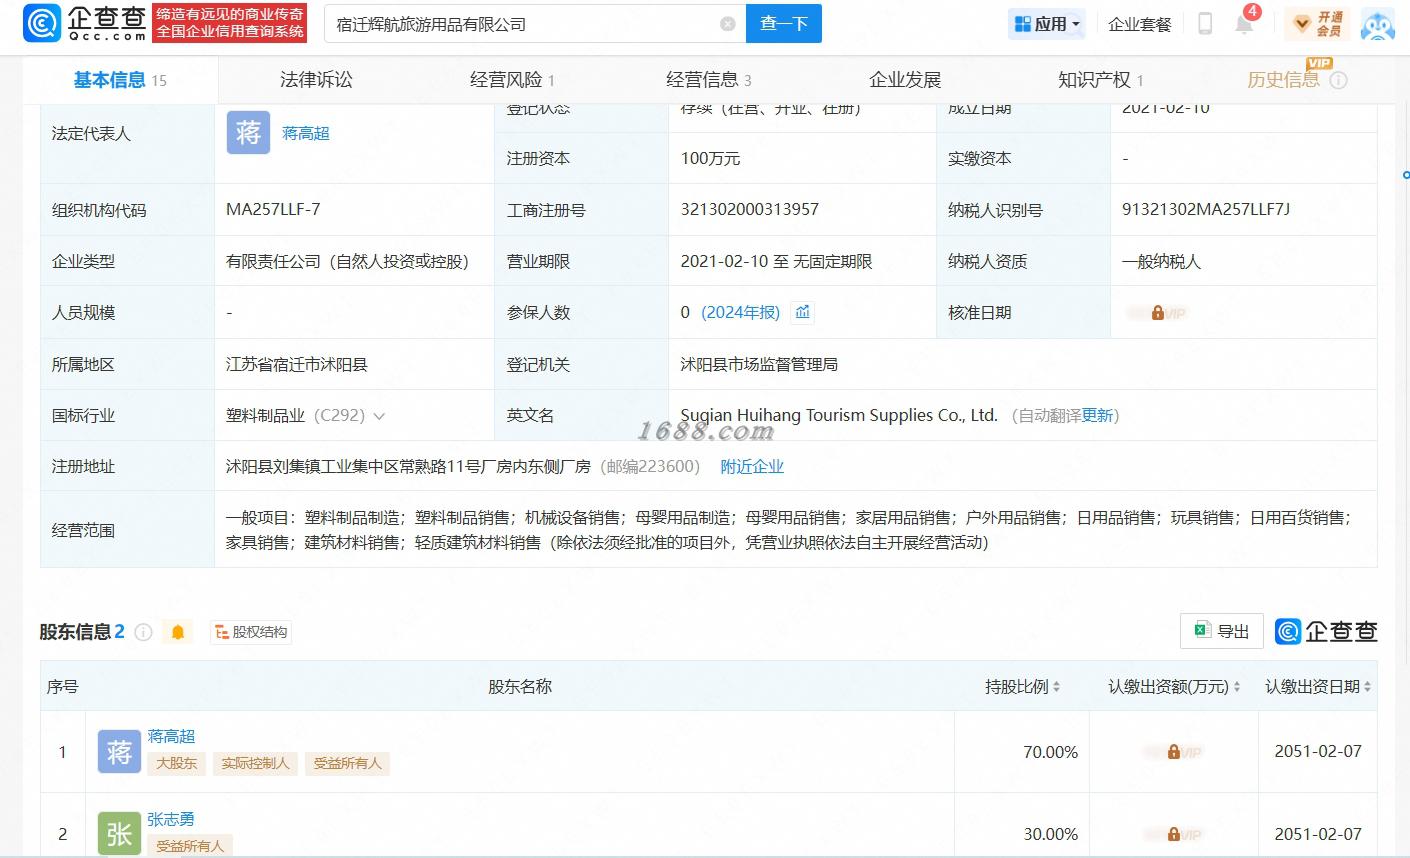This screenshot has height=858, width=1410.
Task: Click the 蒋 avatar beside 法定代表人
Action: [x=248, y=133]
